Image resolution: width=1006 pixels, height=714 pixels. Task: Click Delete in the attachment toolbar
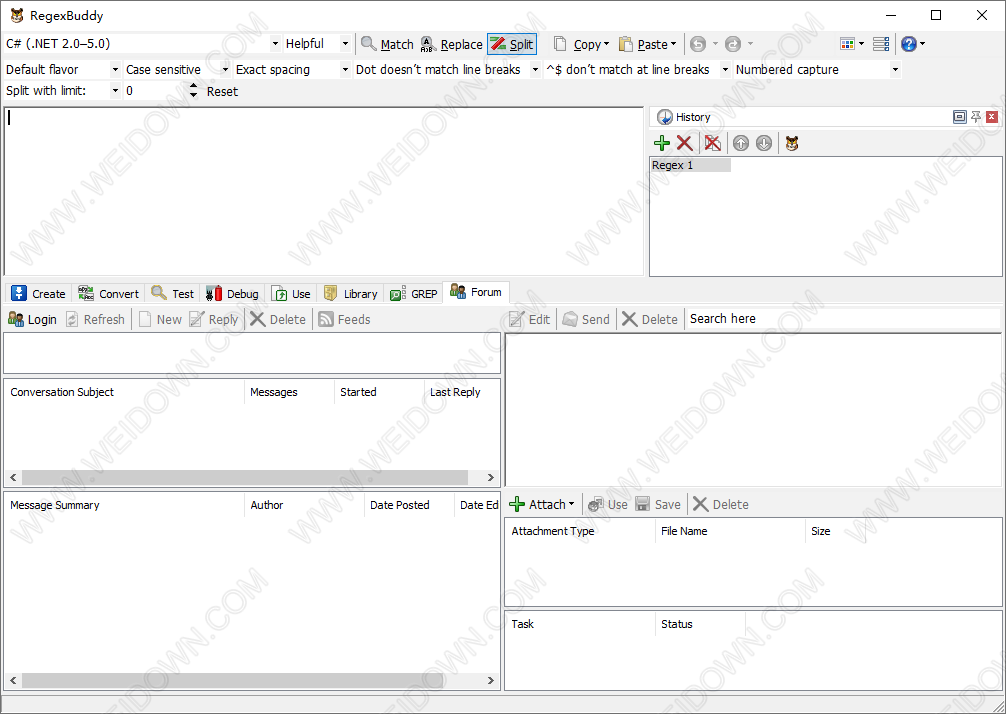point(721,504)
